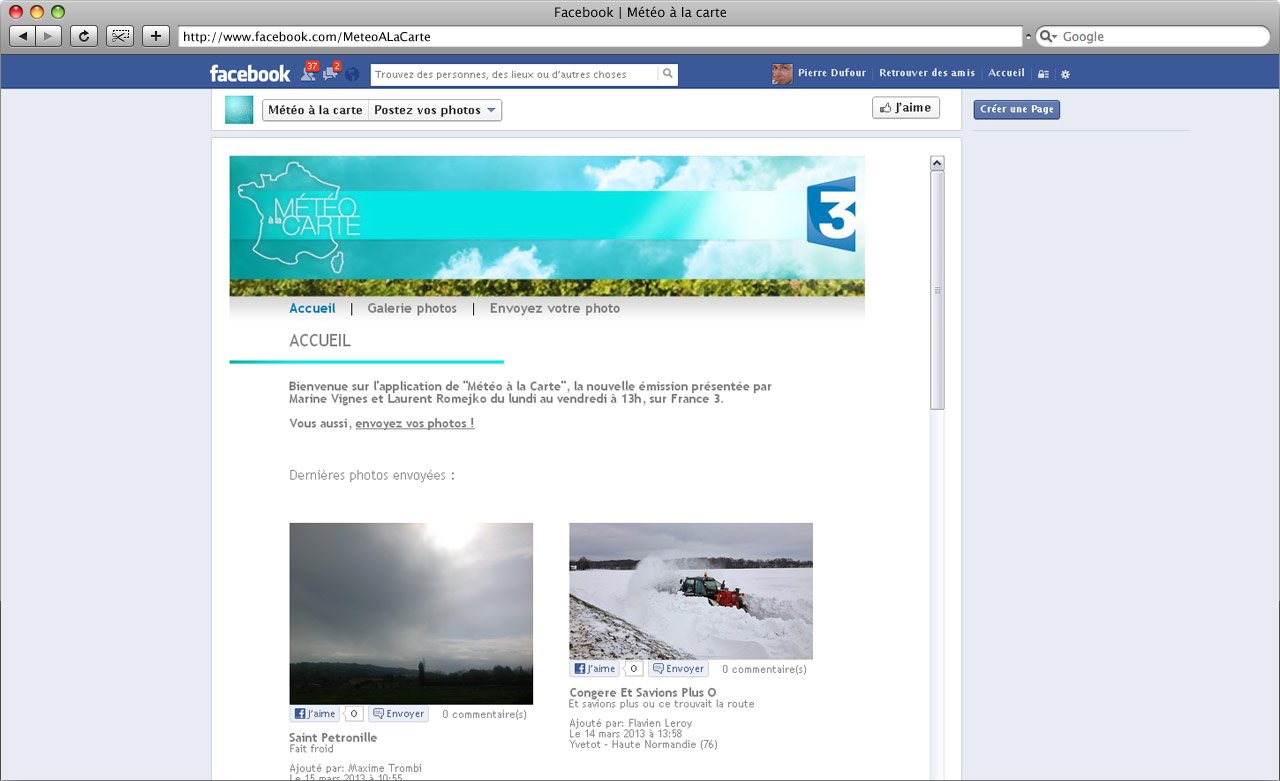Viewport: 1280px width, 781px height.
Task: Click the Google search magnifier icon
Action: tap(1048, 36)
